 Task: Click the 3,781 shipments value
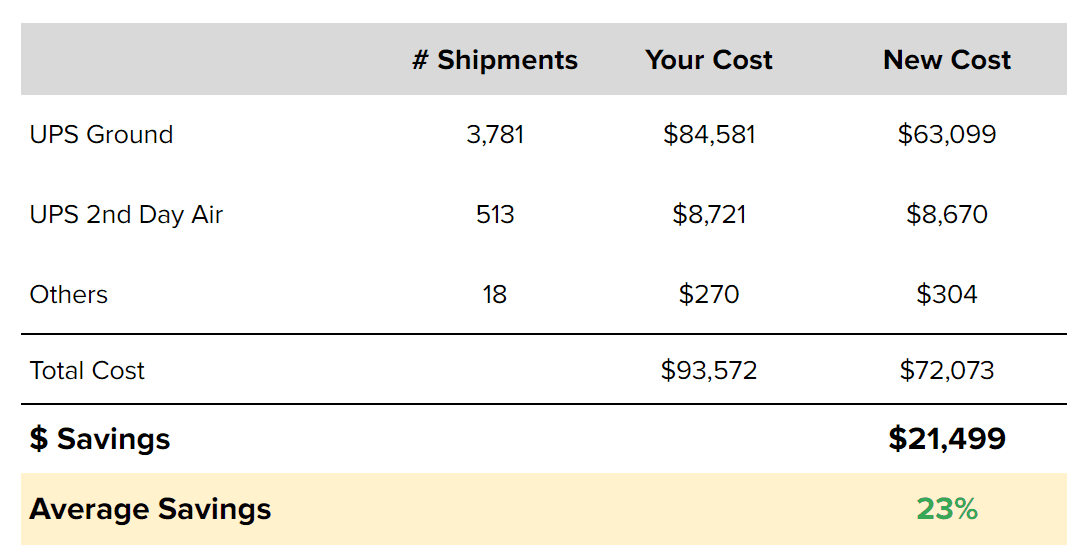point(495,135)
